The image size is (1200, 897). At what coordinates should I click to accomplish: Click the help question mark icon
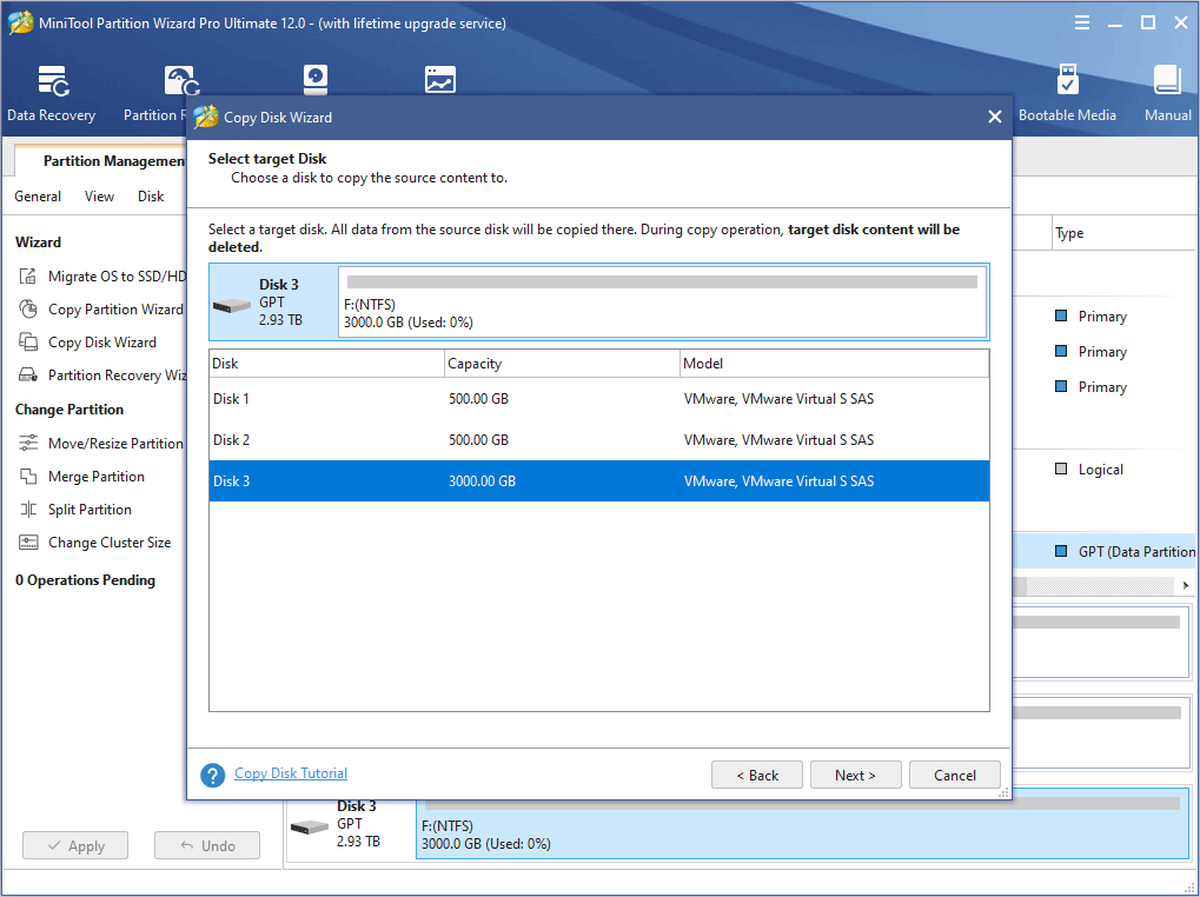tap(212, 775)
